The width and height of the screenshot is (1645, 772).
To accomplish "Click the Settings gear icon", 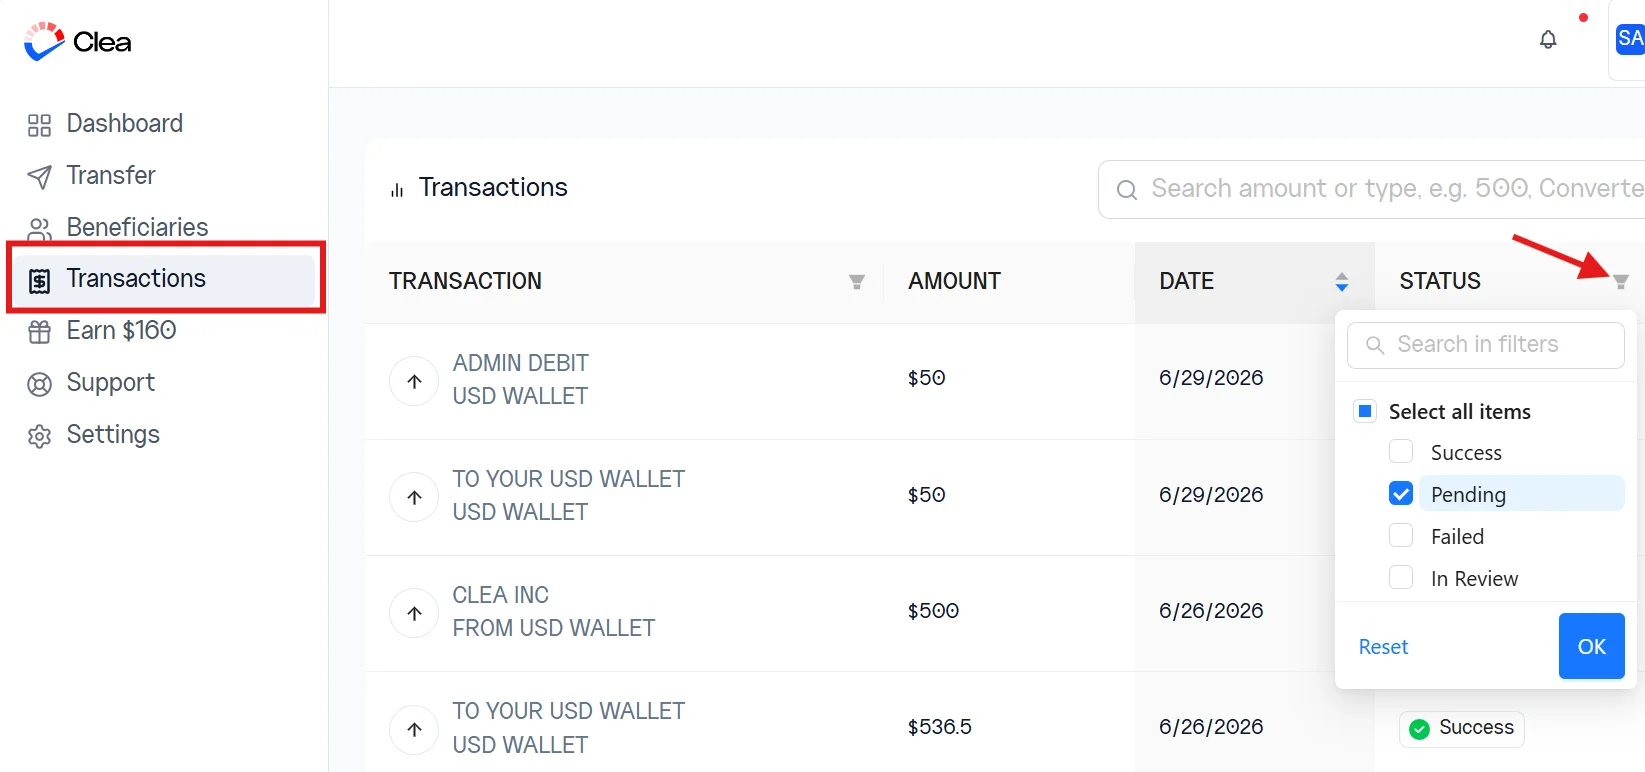I will pos(39,436).
